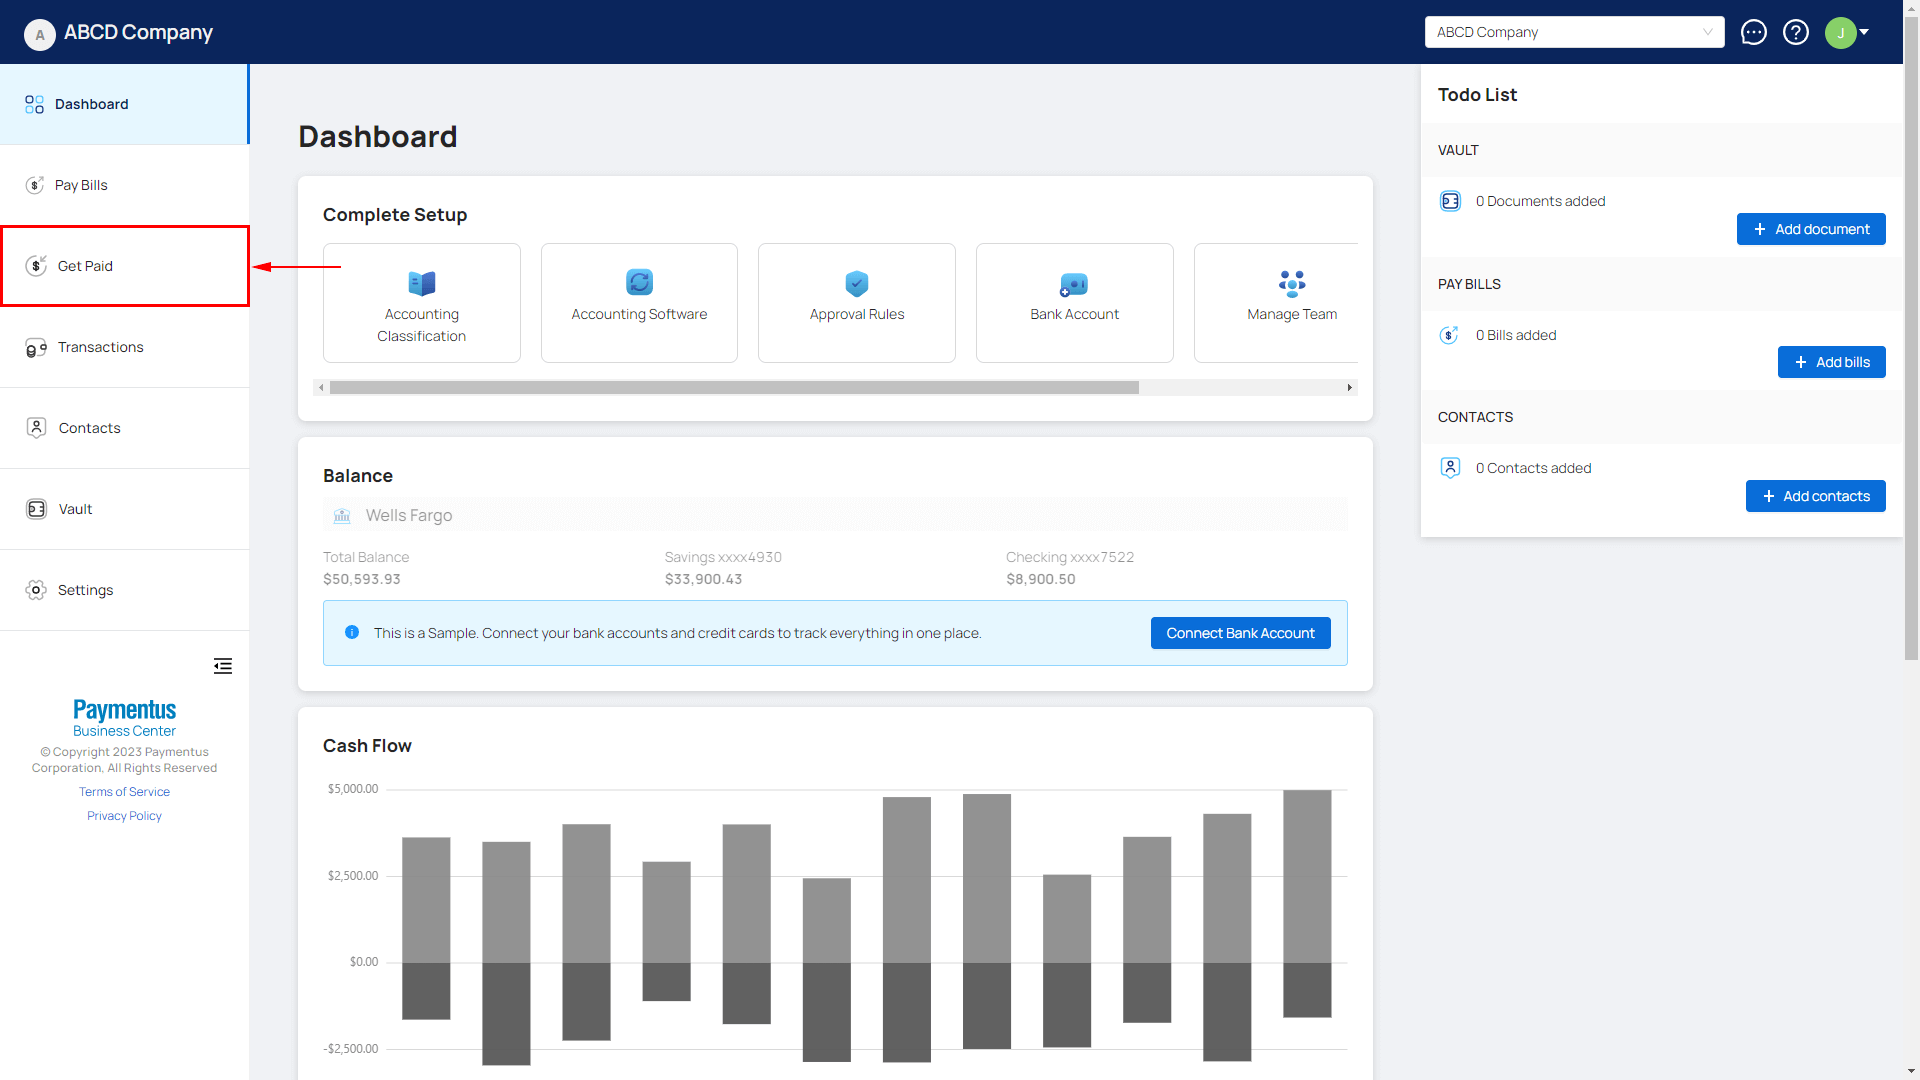Open the chat messages icon in header

tap(1753, 32)
